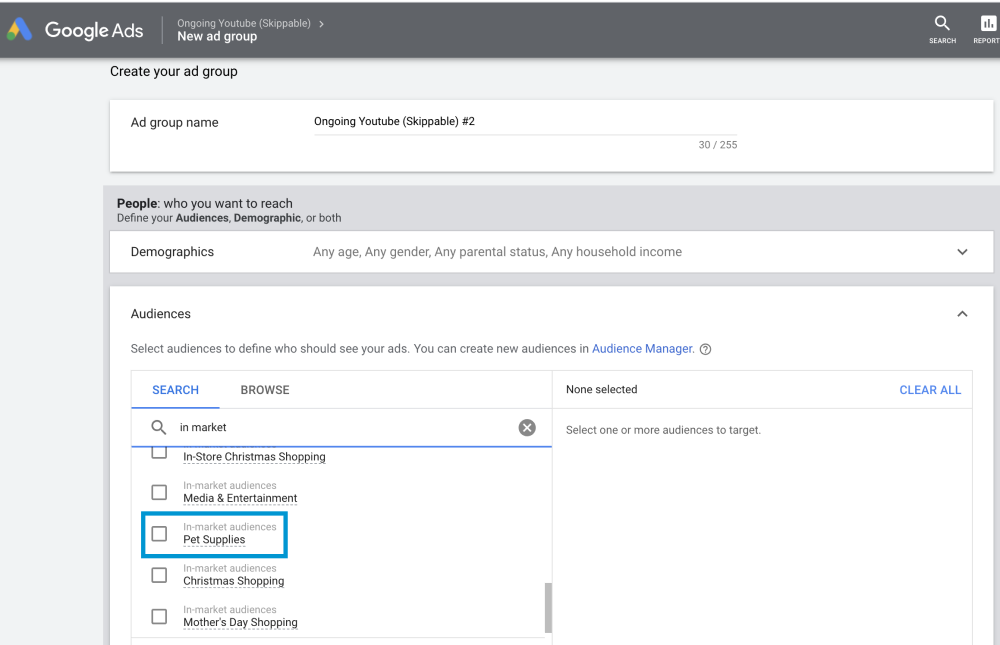Enable the Christmas Shopping audience
1000x645 pixels.
(x=159, y=575)
